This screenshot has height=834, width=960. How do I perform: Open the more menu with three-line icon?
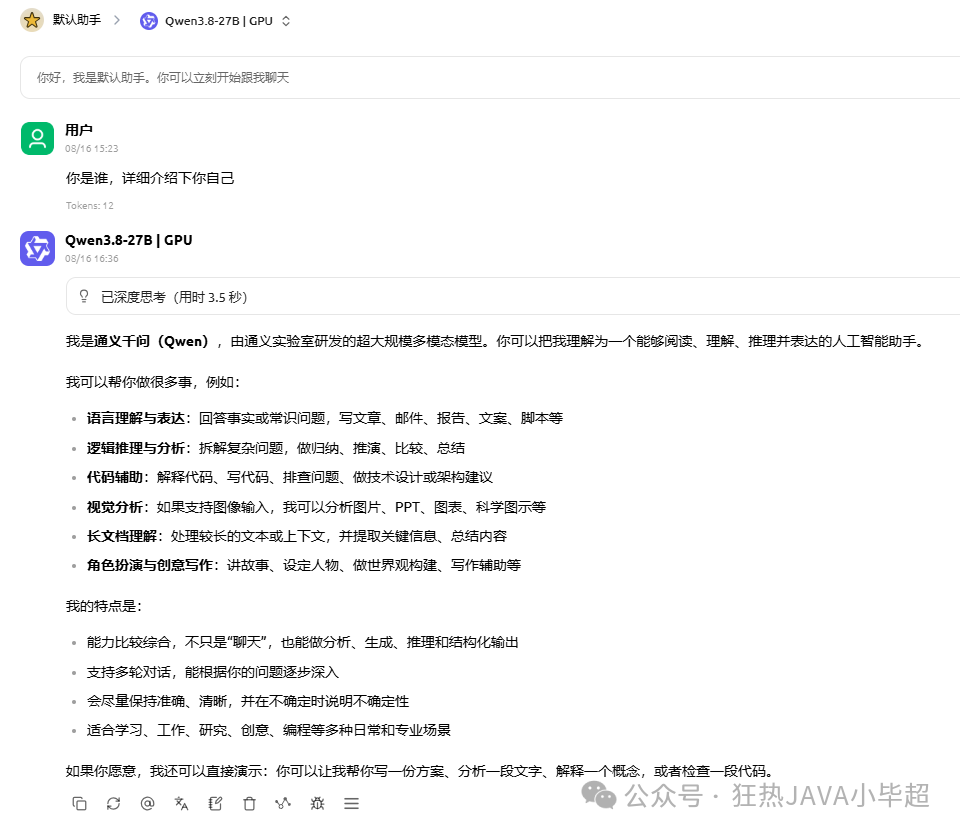351,803
